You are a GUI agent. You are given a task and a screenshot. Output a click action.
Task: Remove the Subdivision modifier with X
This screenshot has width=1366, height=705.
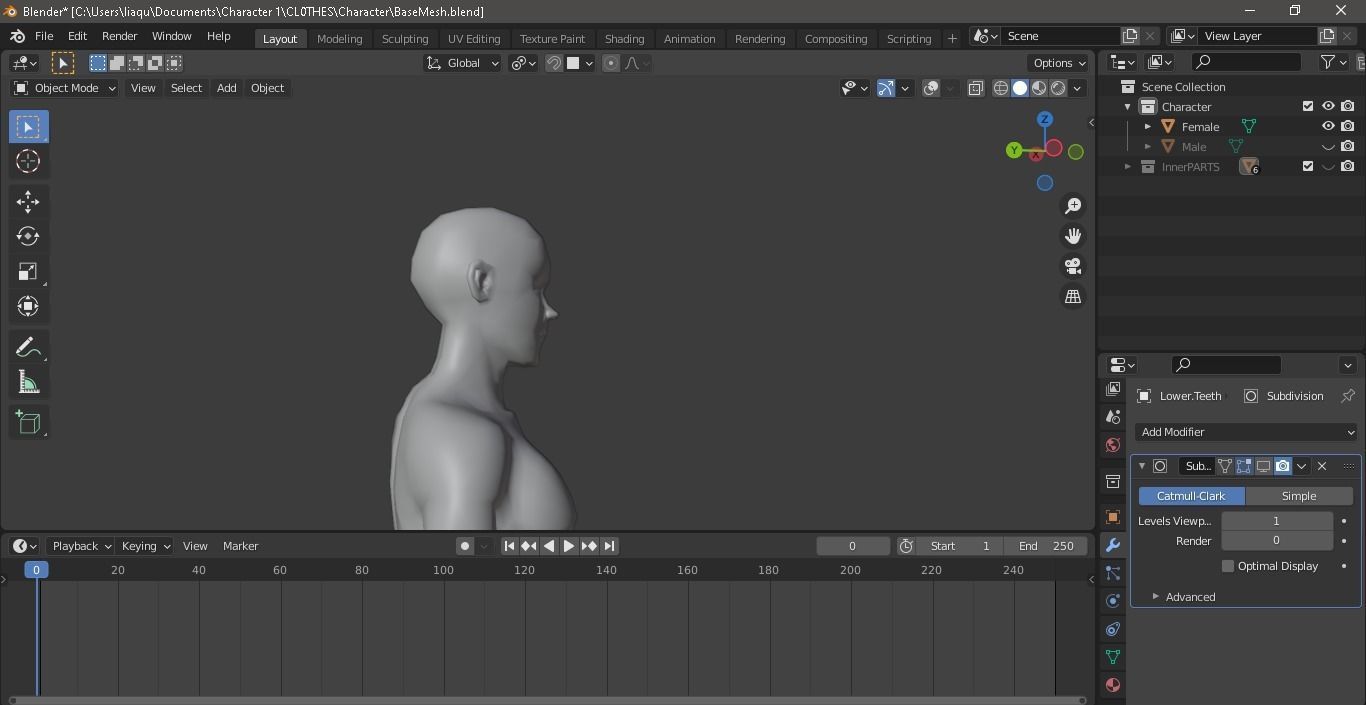point(1322,466)
